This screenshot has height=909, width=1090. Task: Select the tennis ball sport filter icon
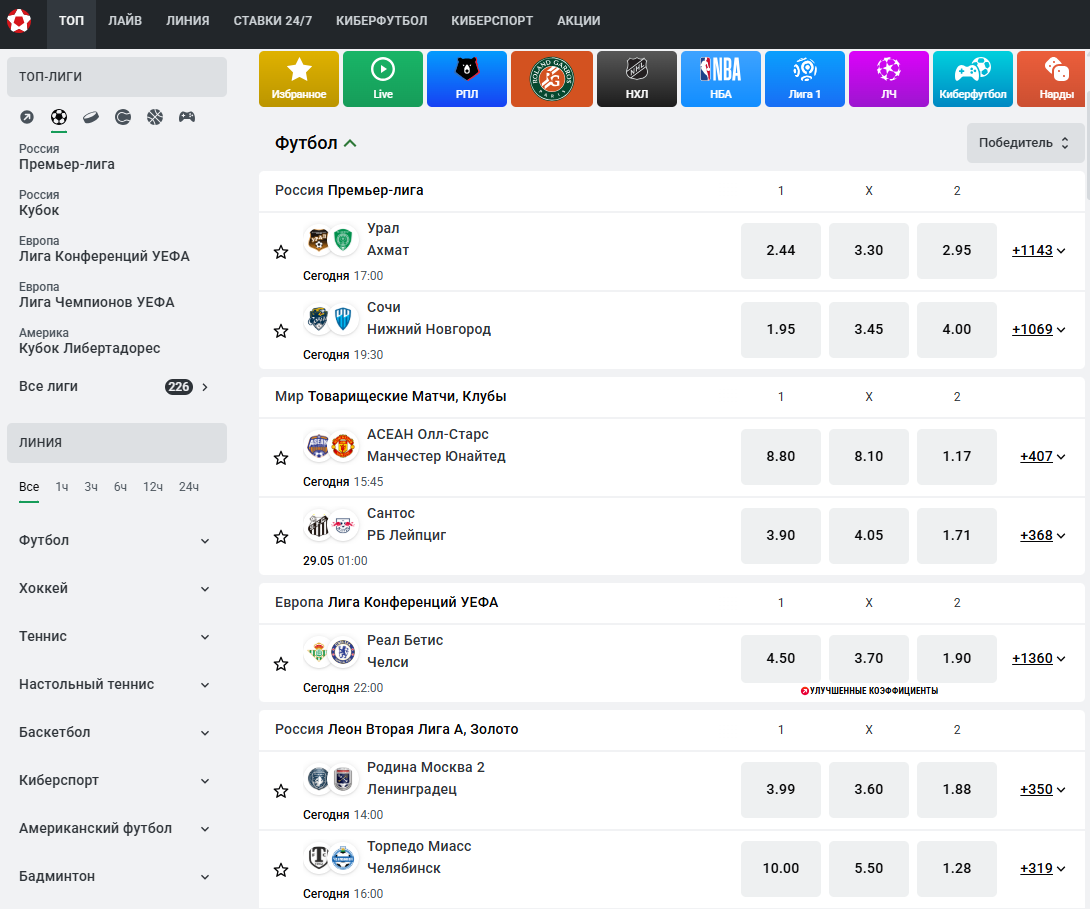pos(123,117)
